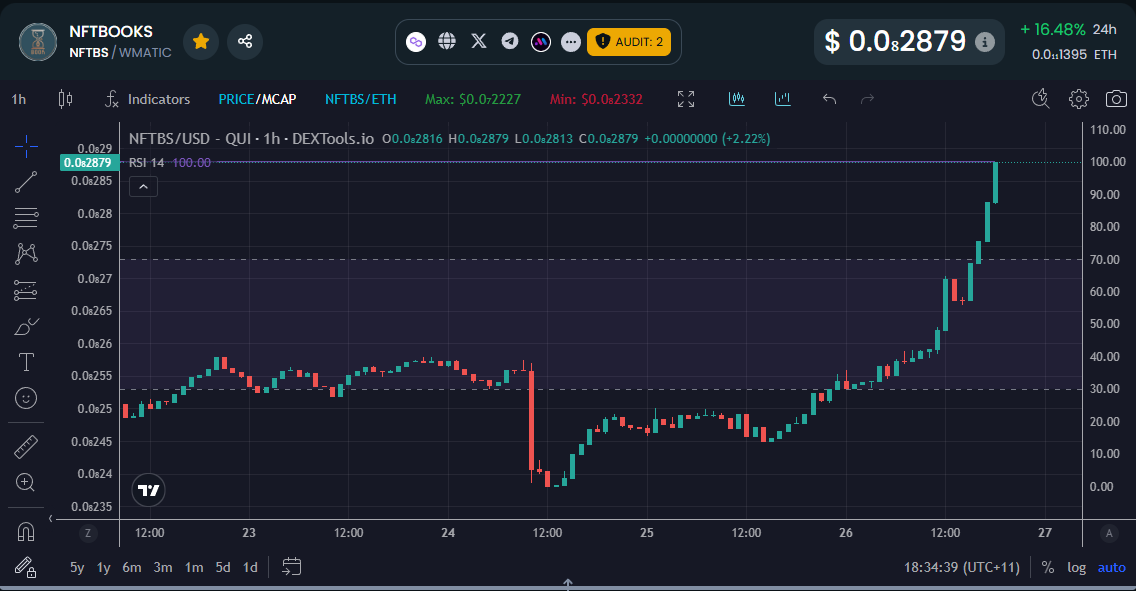Open chart settings gear
Image resolution: width=1136 pixels, height=591 pixels.
coord(1078,99)
